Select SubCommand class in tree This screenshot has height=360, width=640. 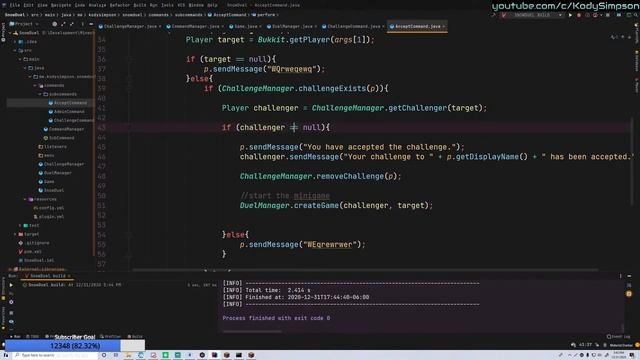59,138
